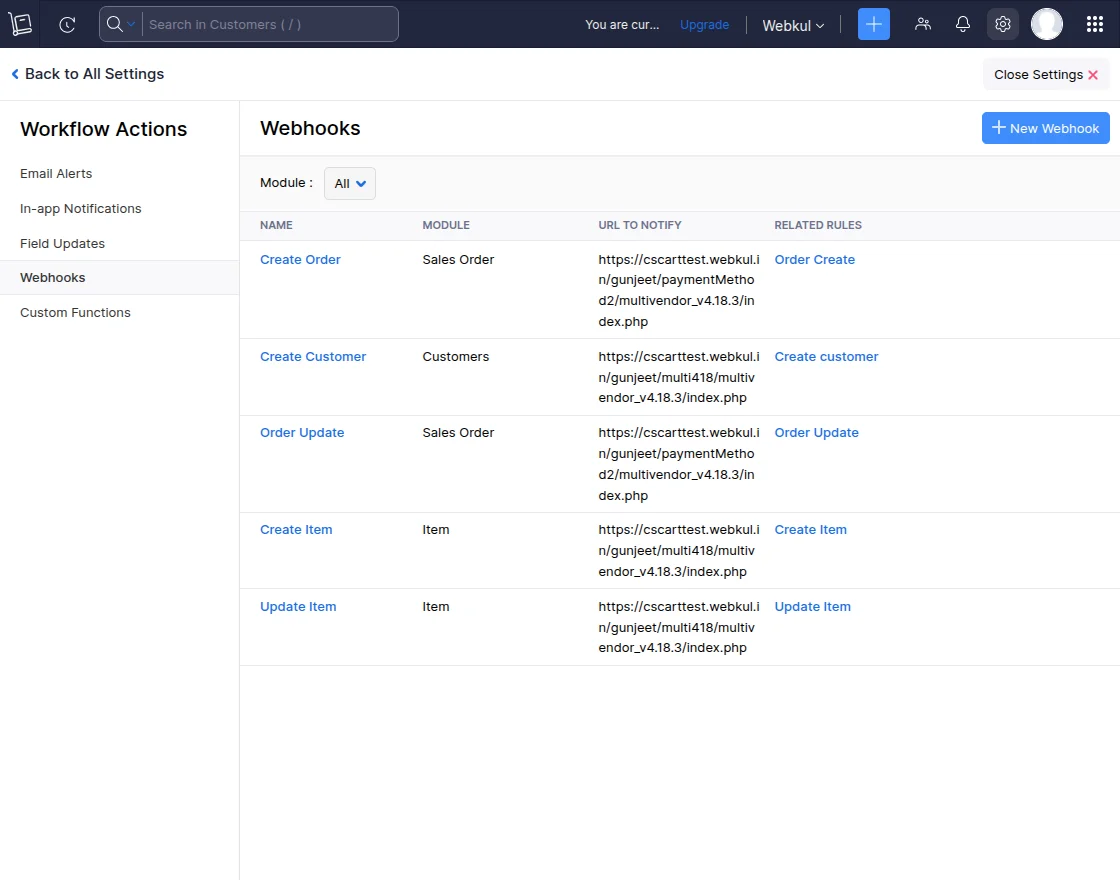1120x880 pixels.
Task: Expand the Webkul organization dropdown
Action: pos(793,25)
